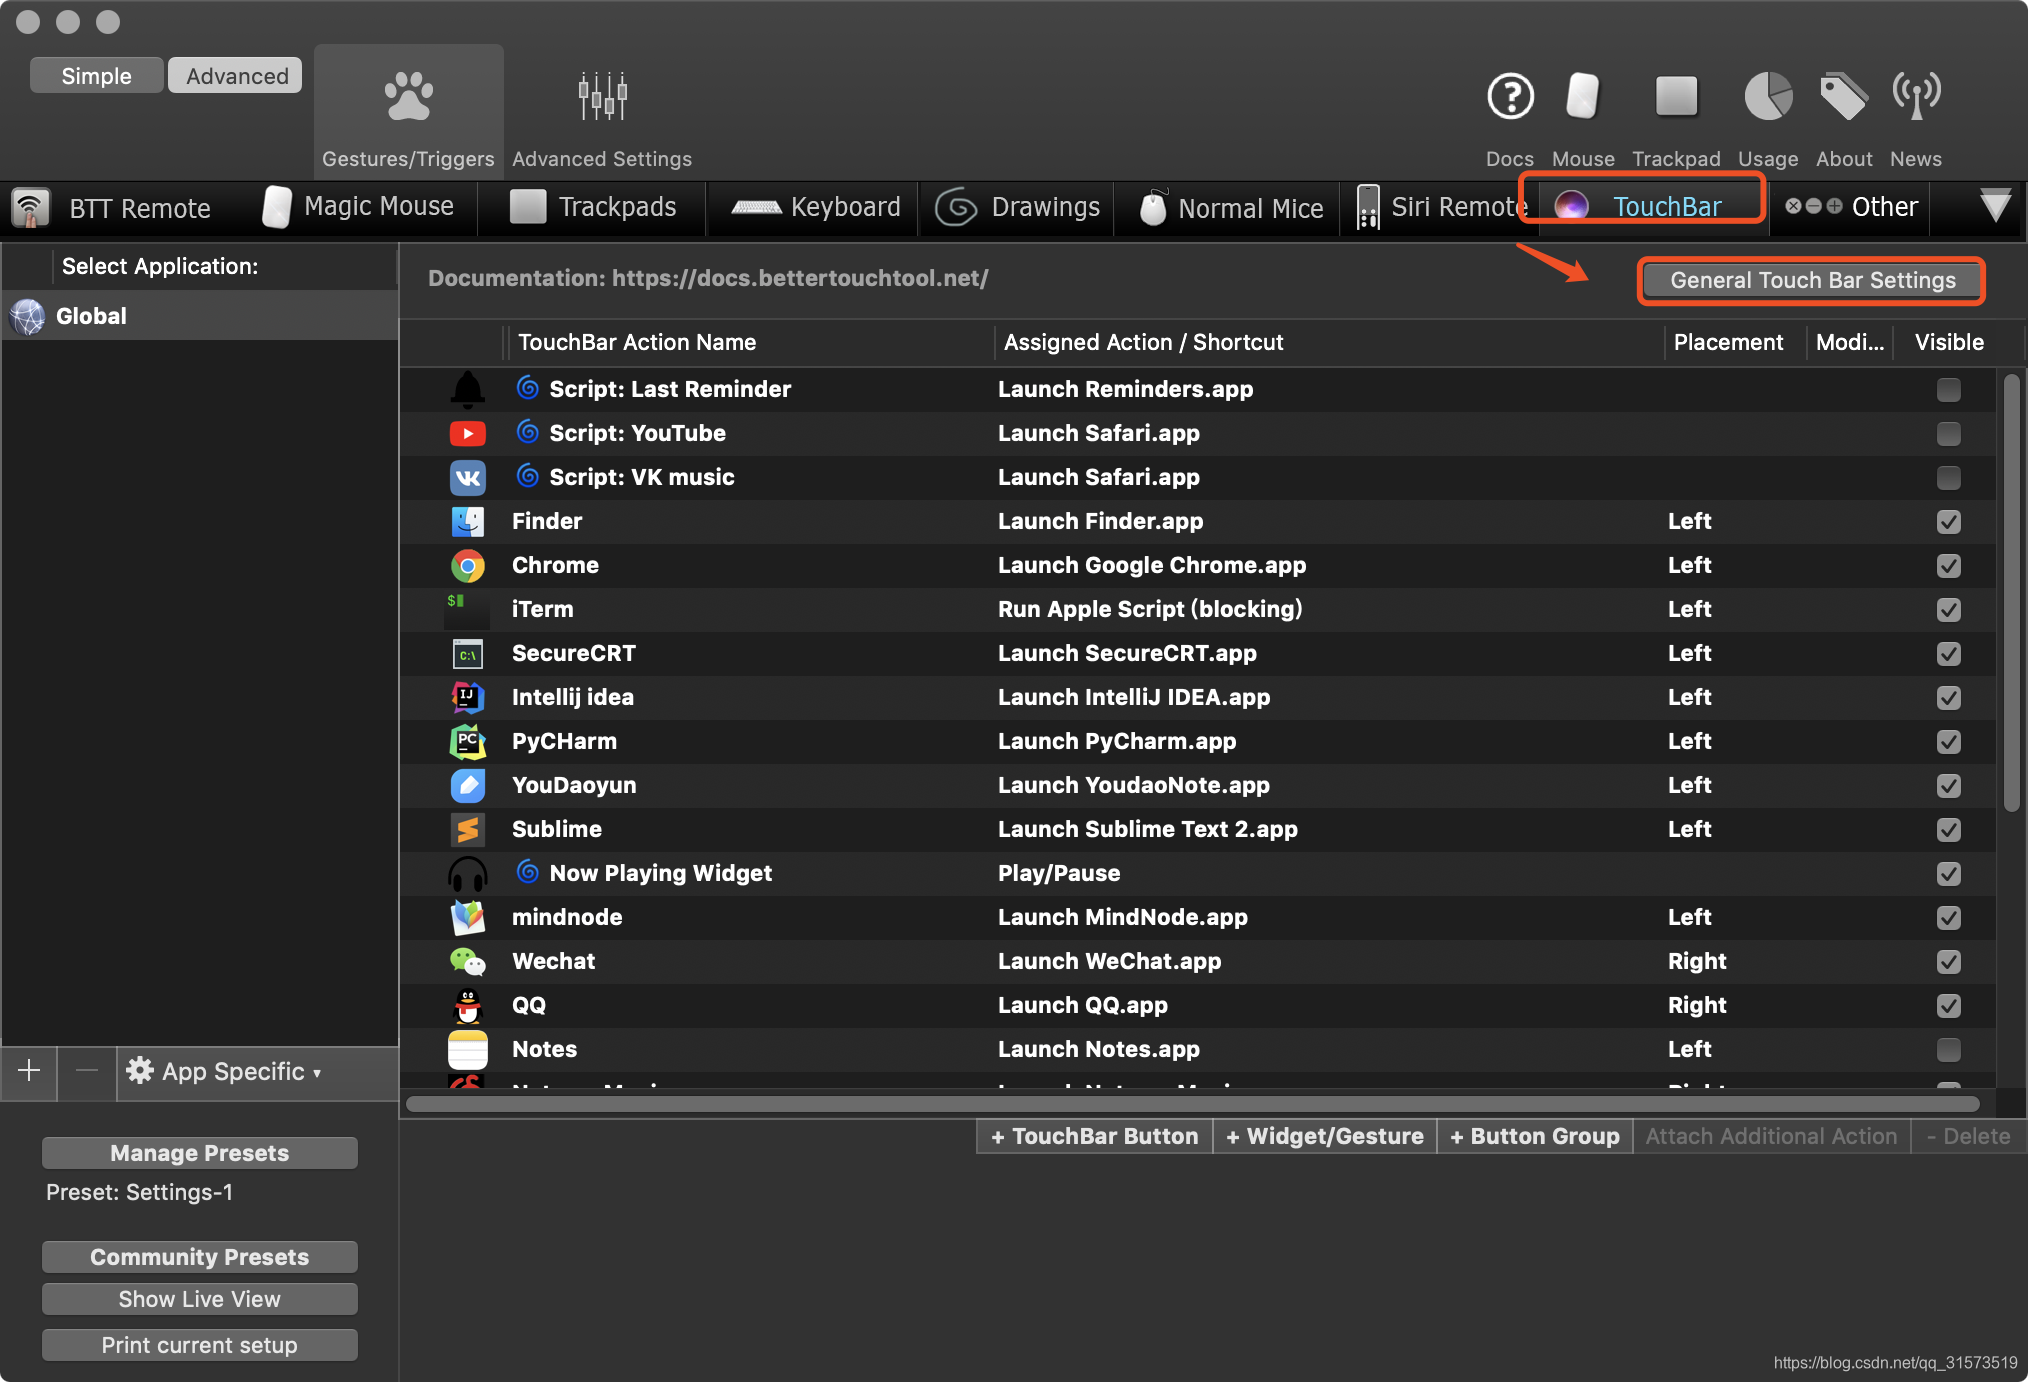Image resolution: width=2028 pixels, height=1382 pixels.
Task: Click the About tag icon
Action: tap(1843, 98)
